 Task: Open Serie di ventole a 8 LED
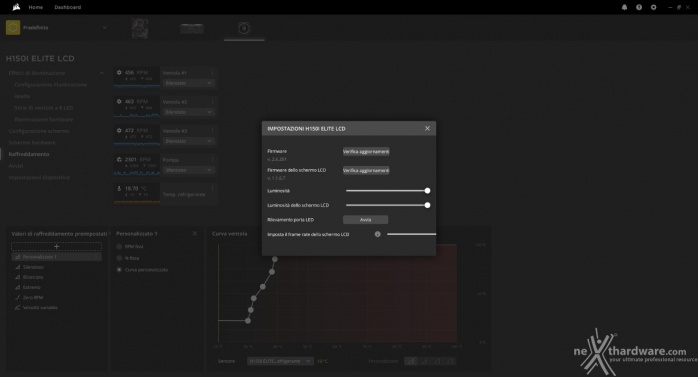click(x=44, y=108)
